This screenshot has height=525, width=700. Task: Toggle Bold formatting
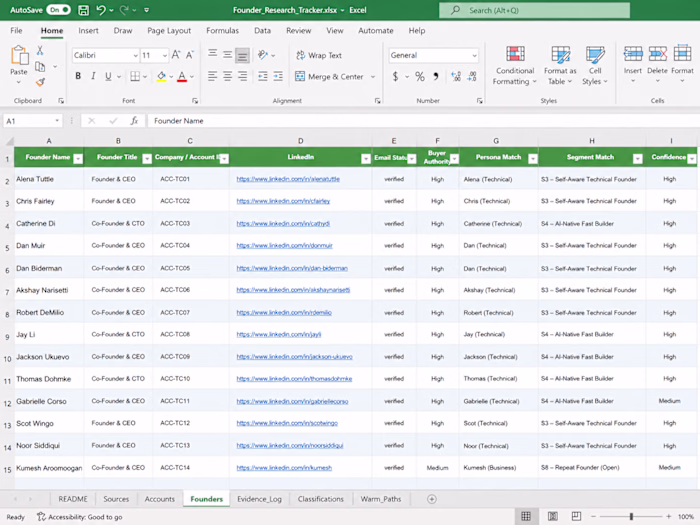78,76
